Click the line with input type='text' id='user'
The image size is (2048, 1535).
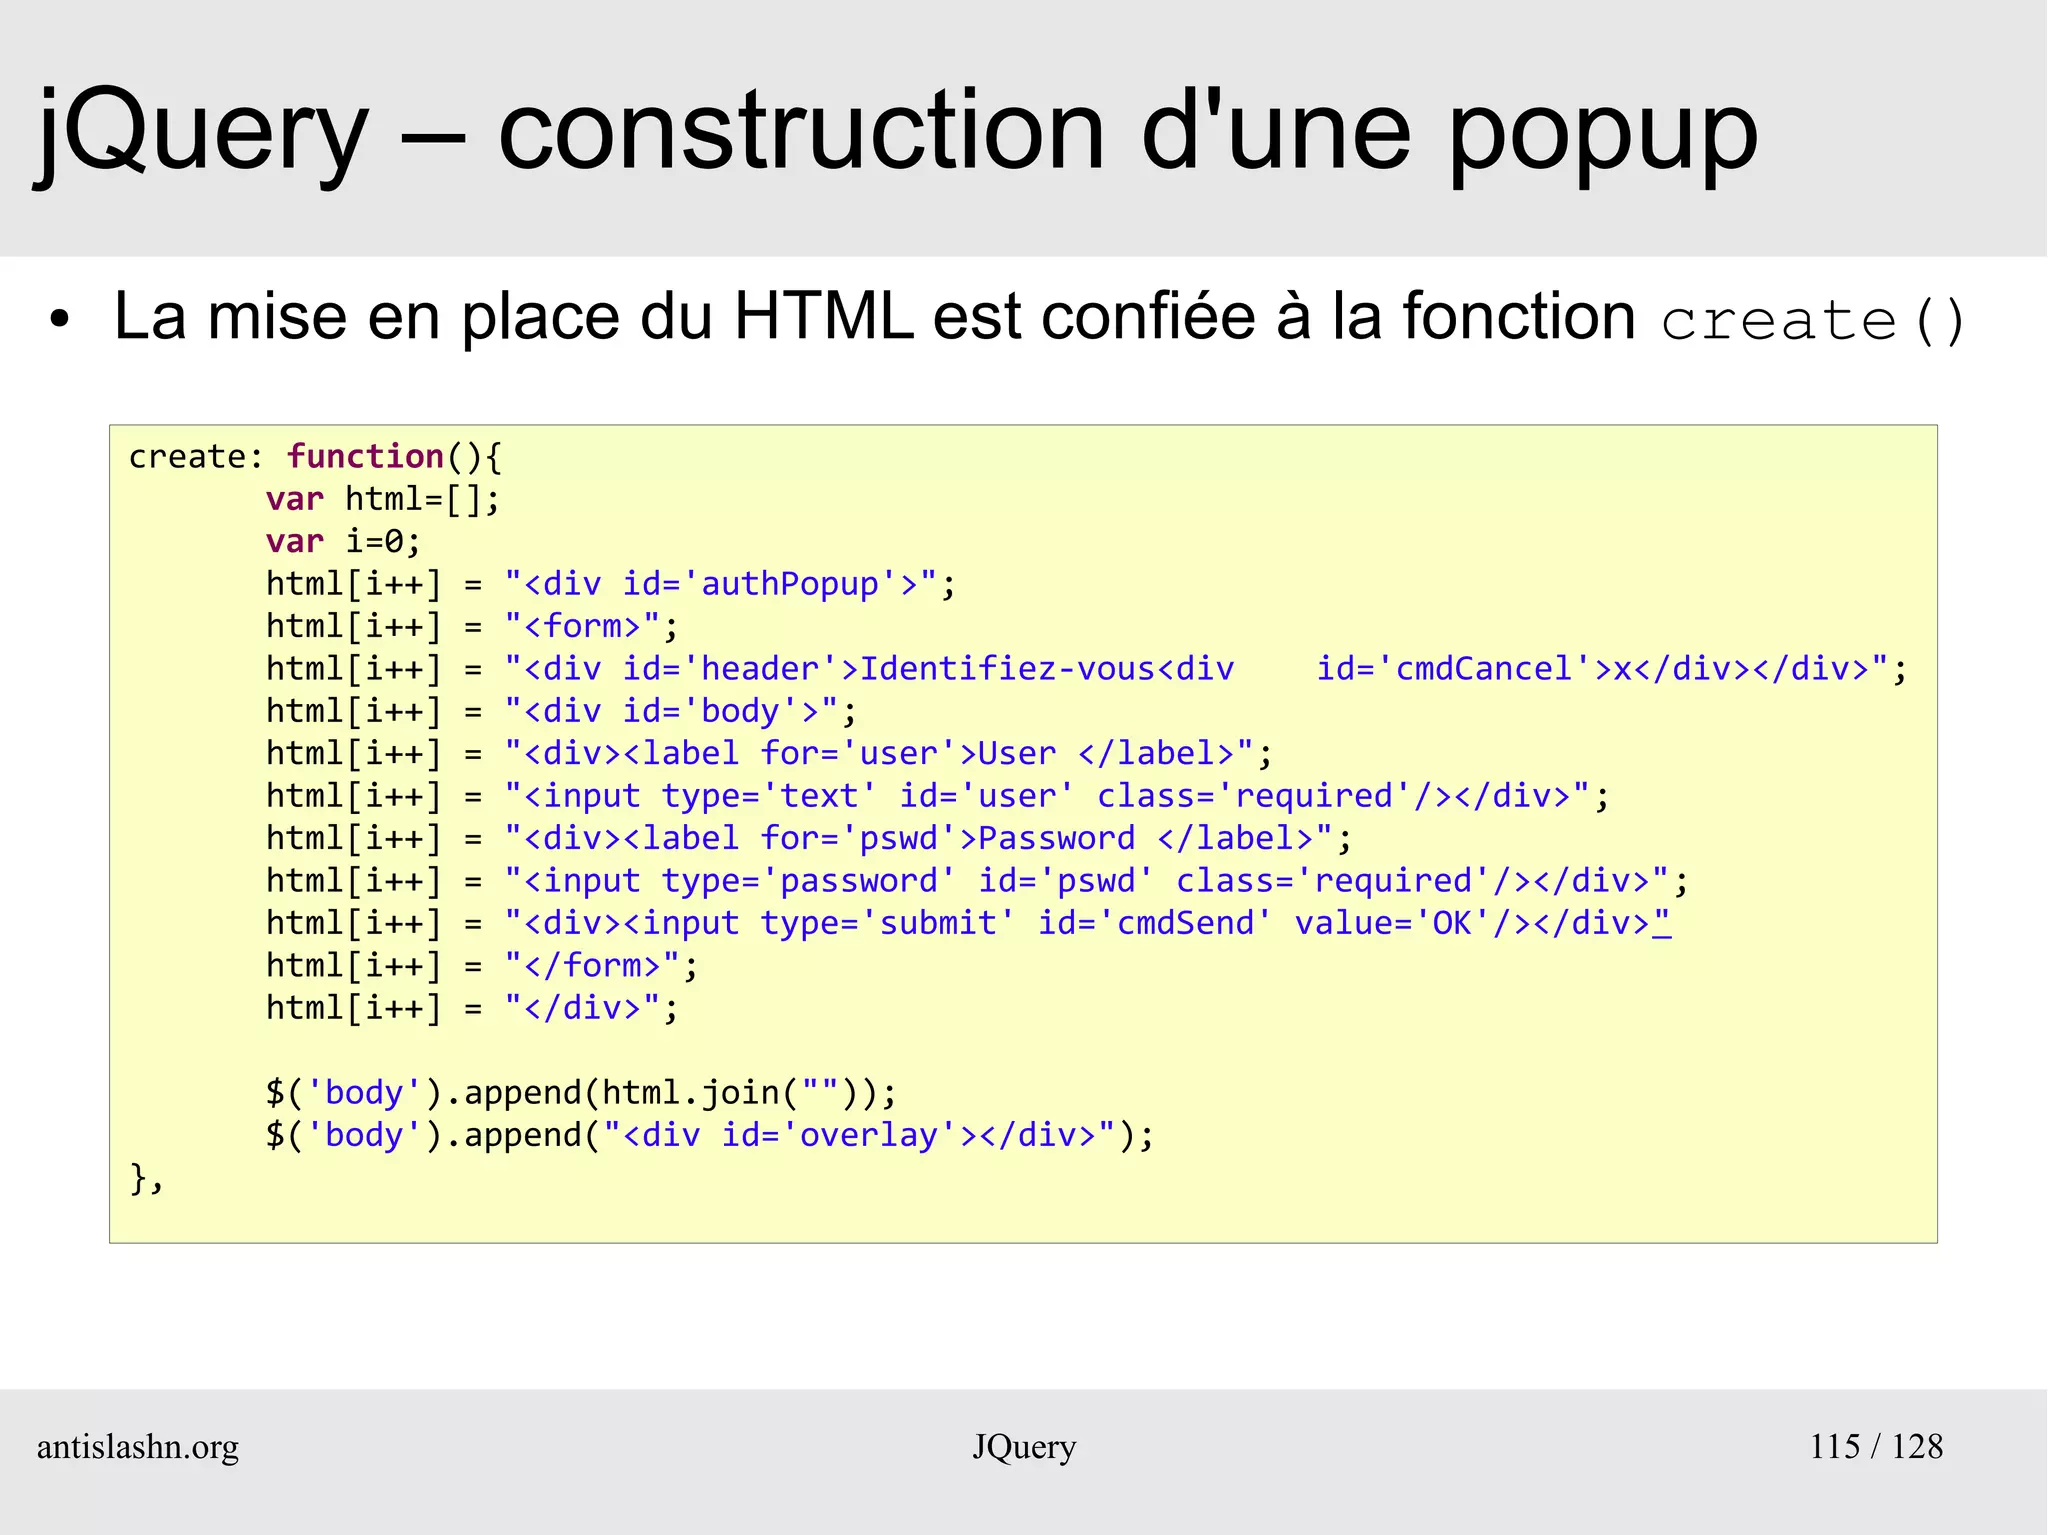tap(938, 796)
